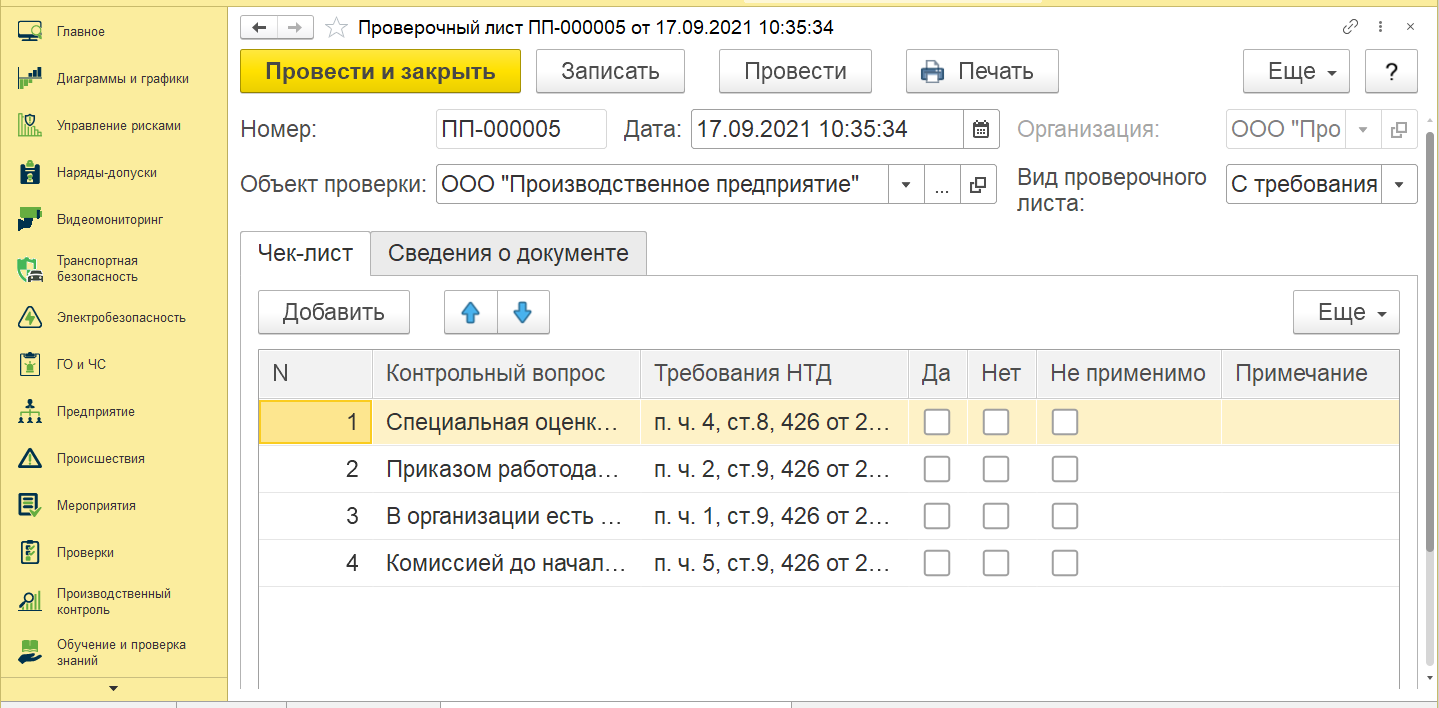Open Наряды-допуски section icon
Image resolution: width=1439 pixels, height=708 pixels.
click(x=30, y=172)
